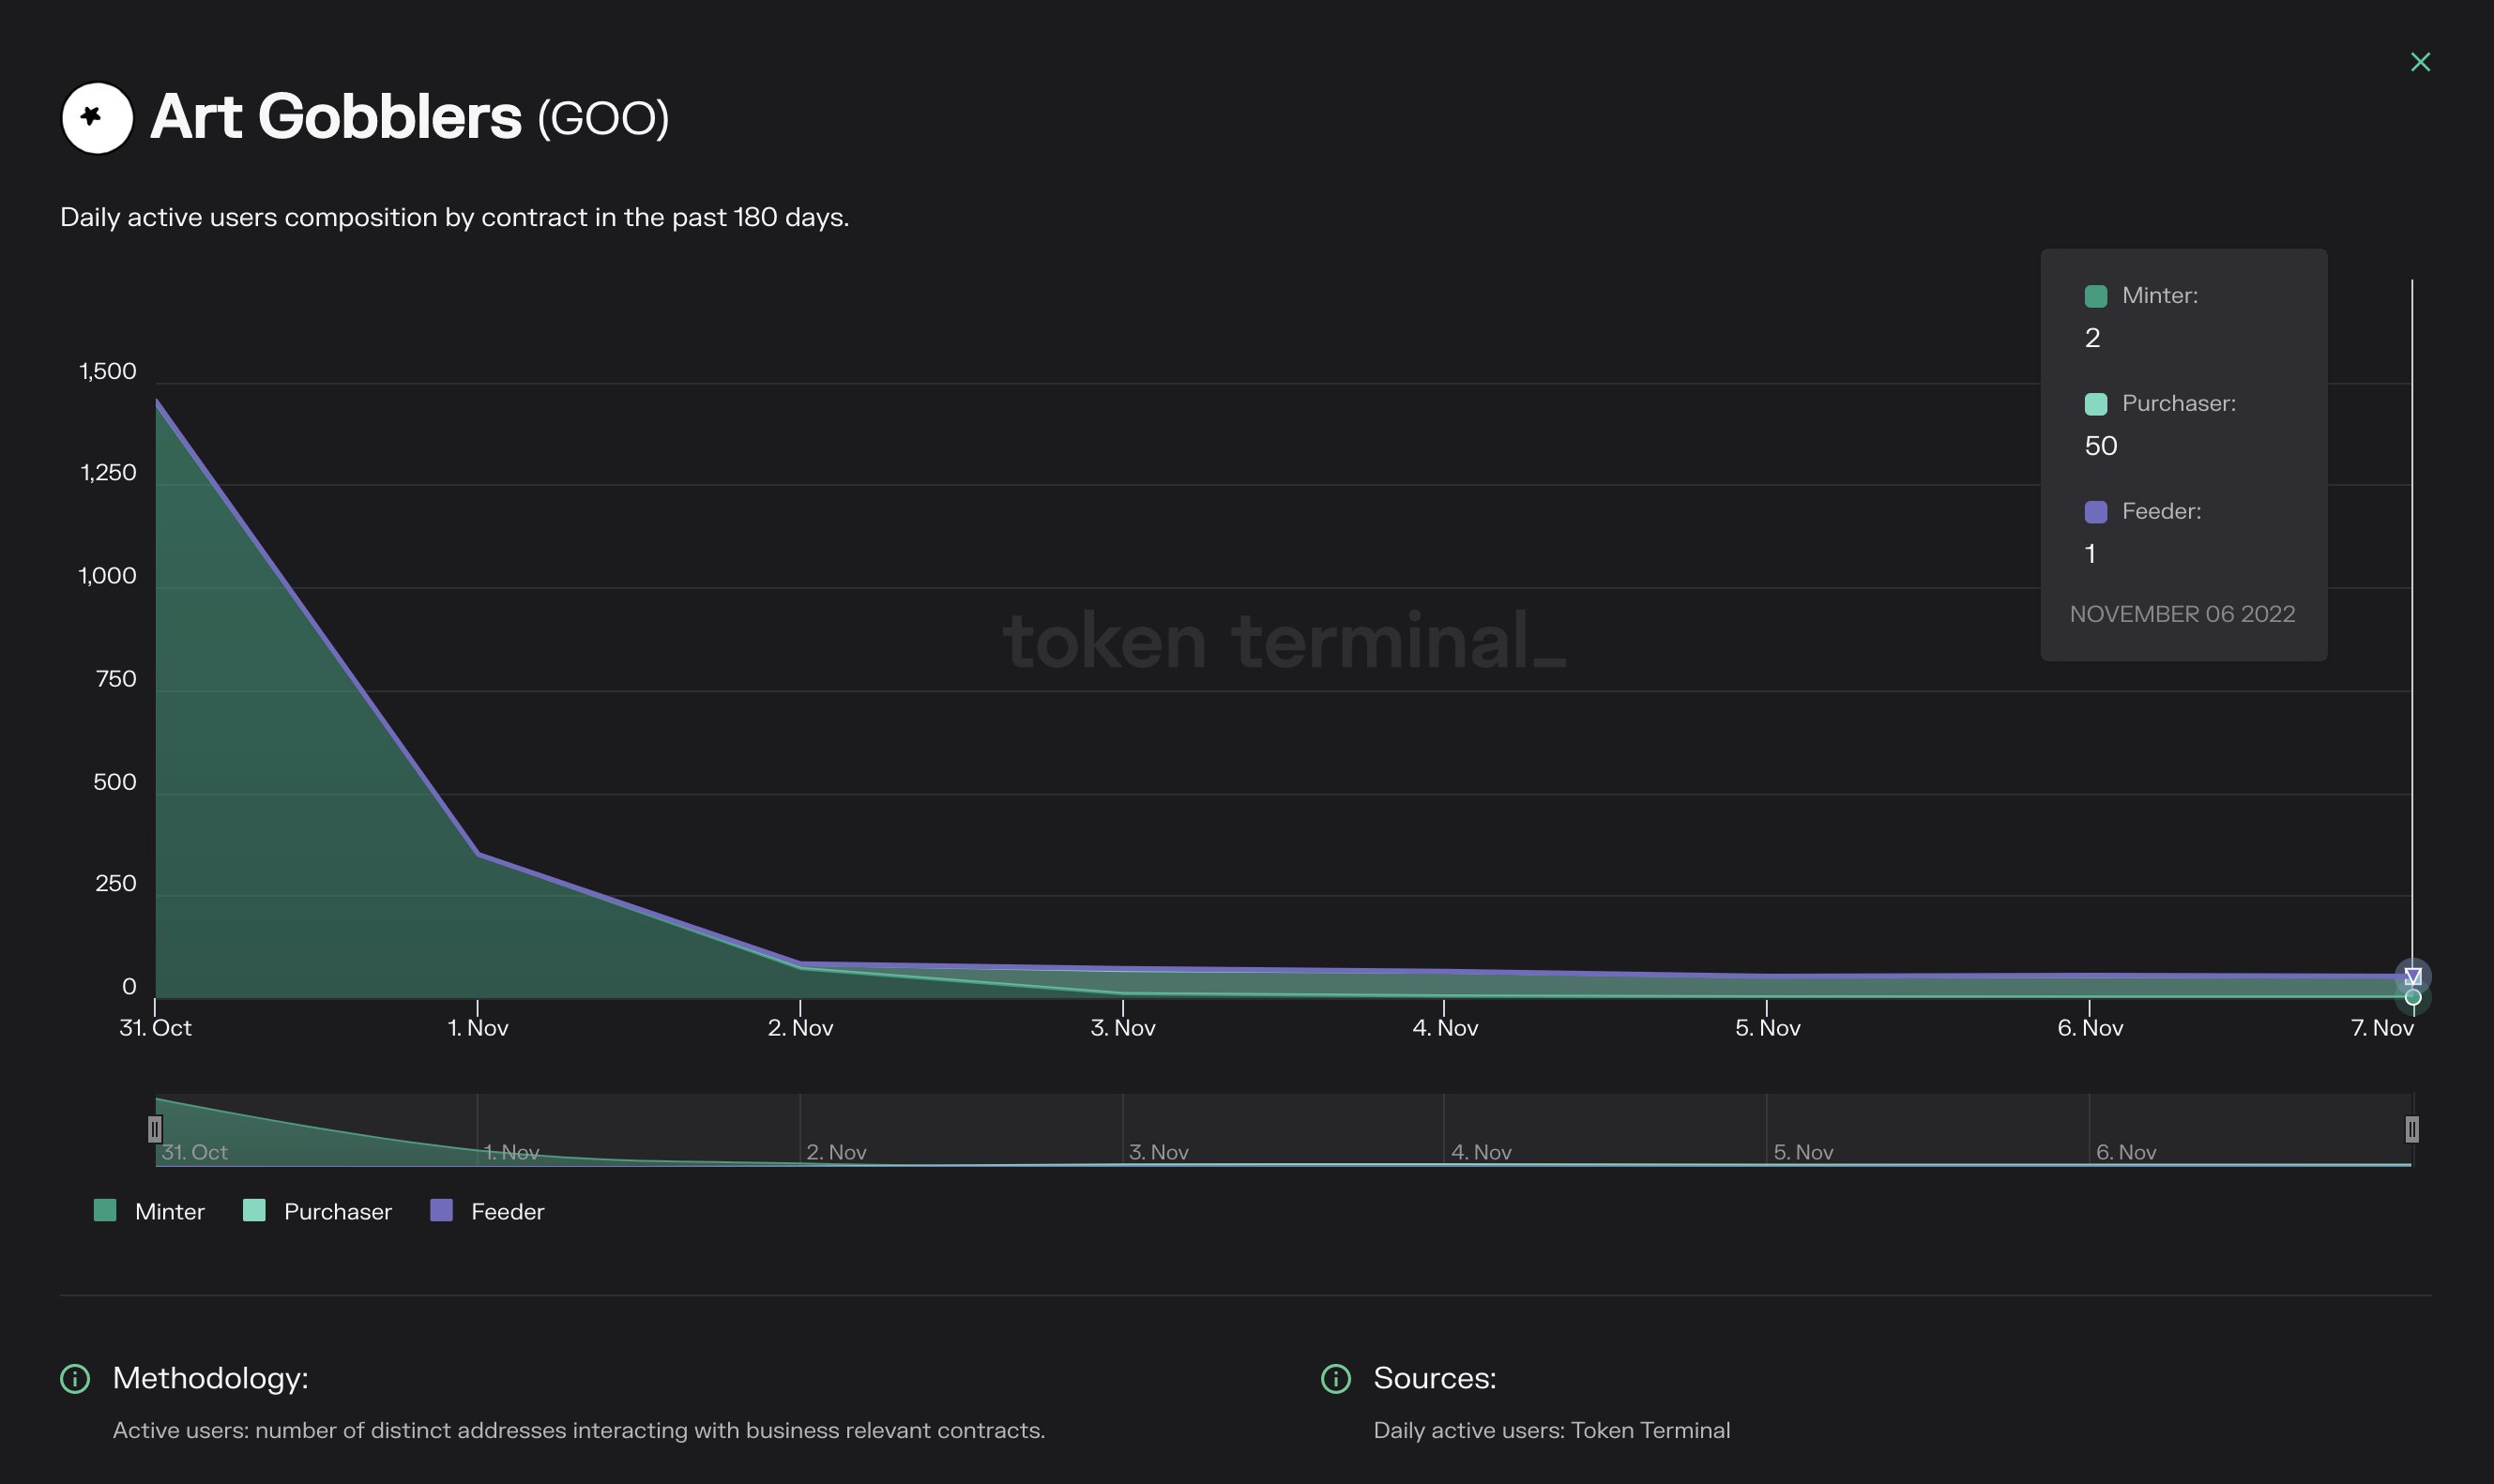Click the 5. Nov x-axis label
The image size is (2494, 1484).
point(1768,1028)
